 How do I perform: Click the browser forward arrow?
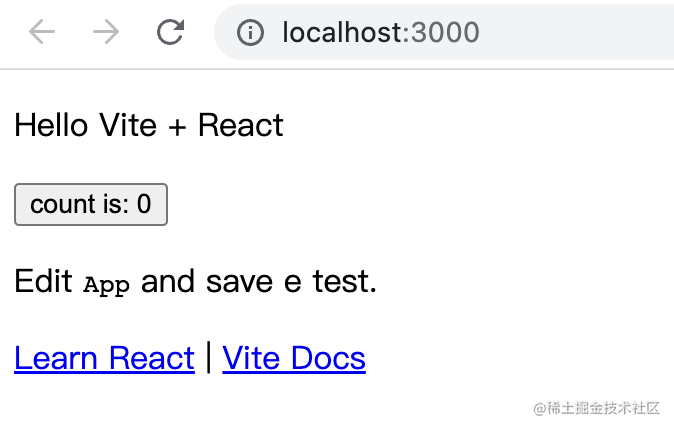[x=105, y=32]
